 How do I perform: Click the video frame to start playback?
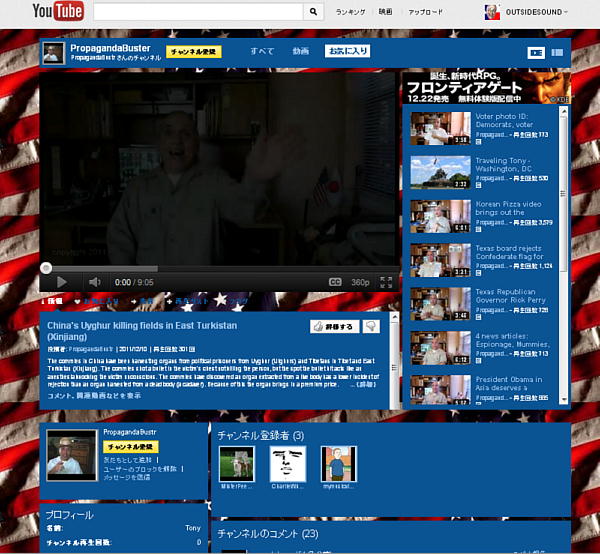tap(219, 167)
